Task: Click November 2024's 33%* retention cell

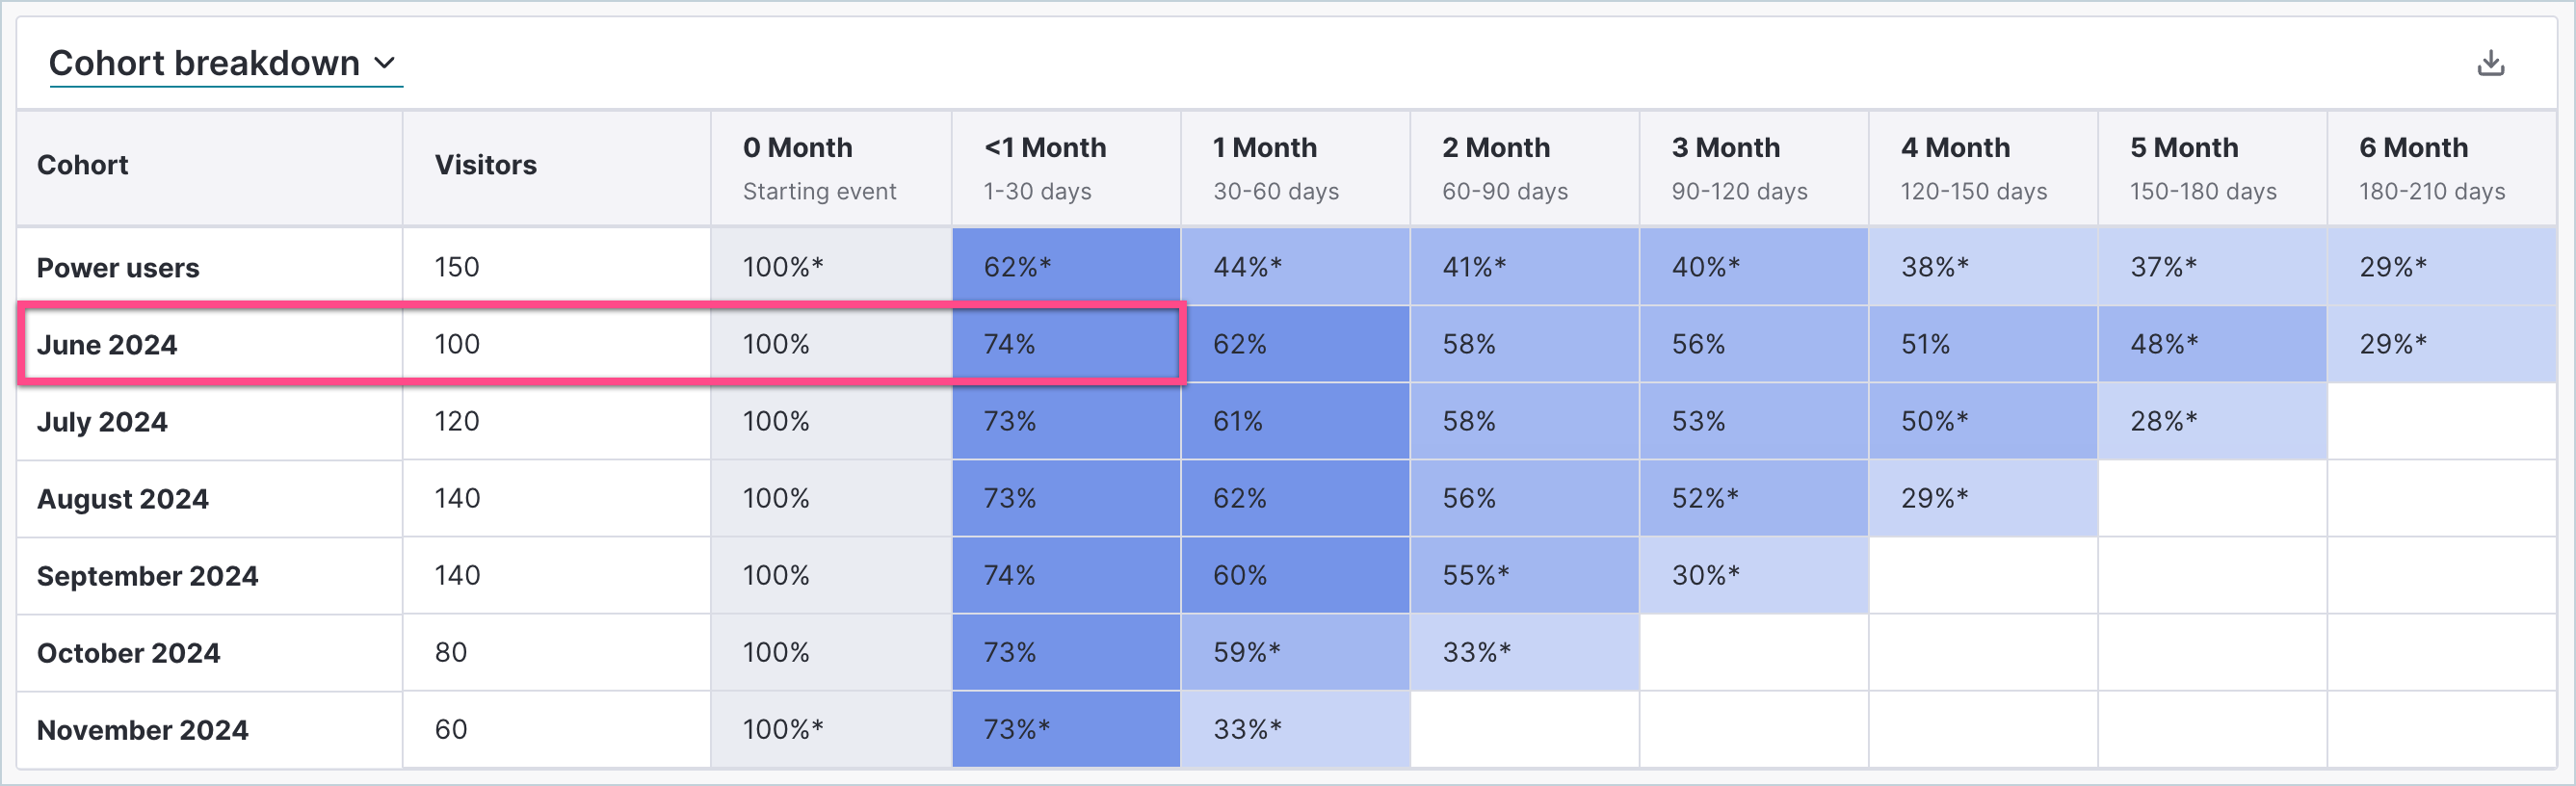Action: (x=1247, y=730)
